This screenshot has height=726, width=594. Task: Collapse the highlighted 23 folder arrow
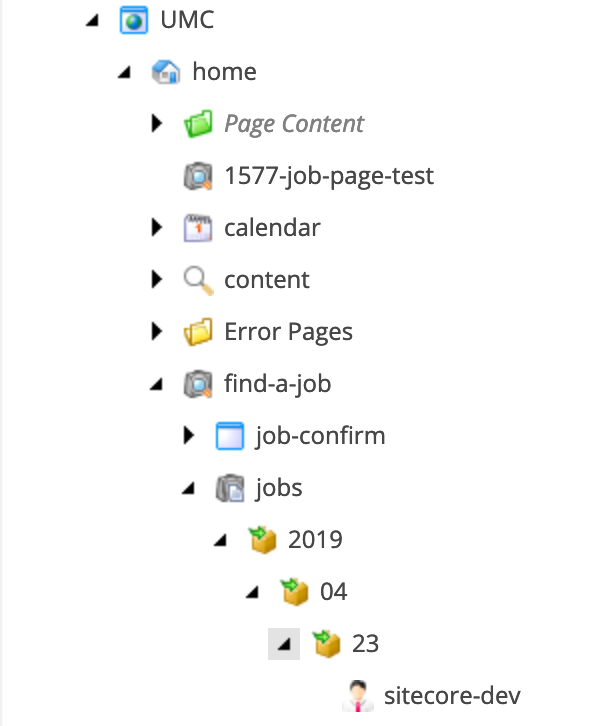pyautogui.click(x=284, y=644)
